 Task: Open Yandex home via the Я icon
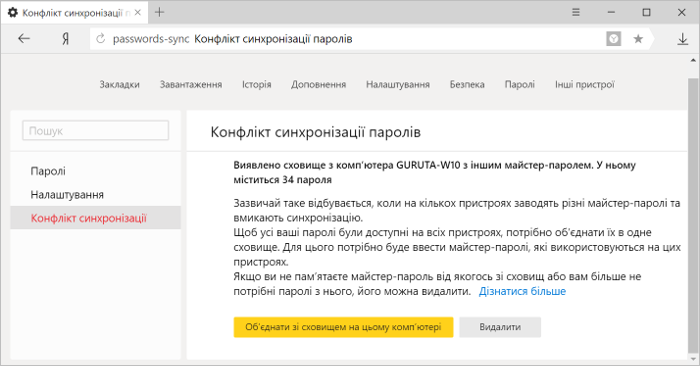tap(66, 39)
